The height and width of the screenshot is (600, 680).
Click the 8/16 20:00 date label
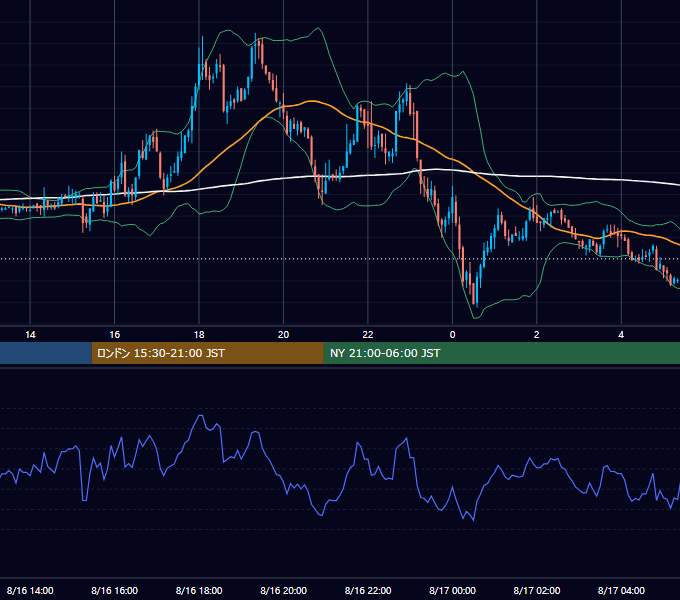coord(283,590)
